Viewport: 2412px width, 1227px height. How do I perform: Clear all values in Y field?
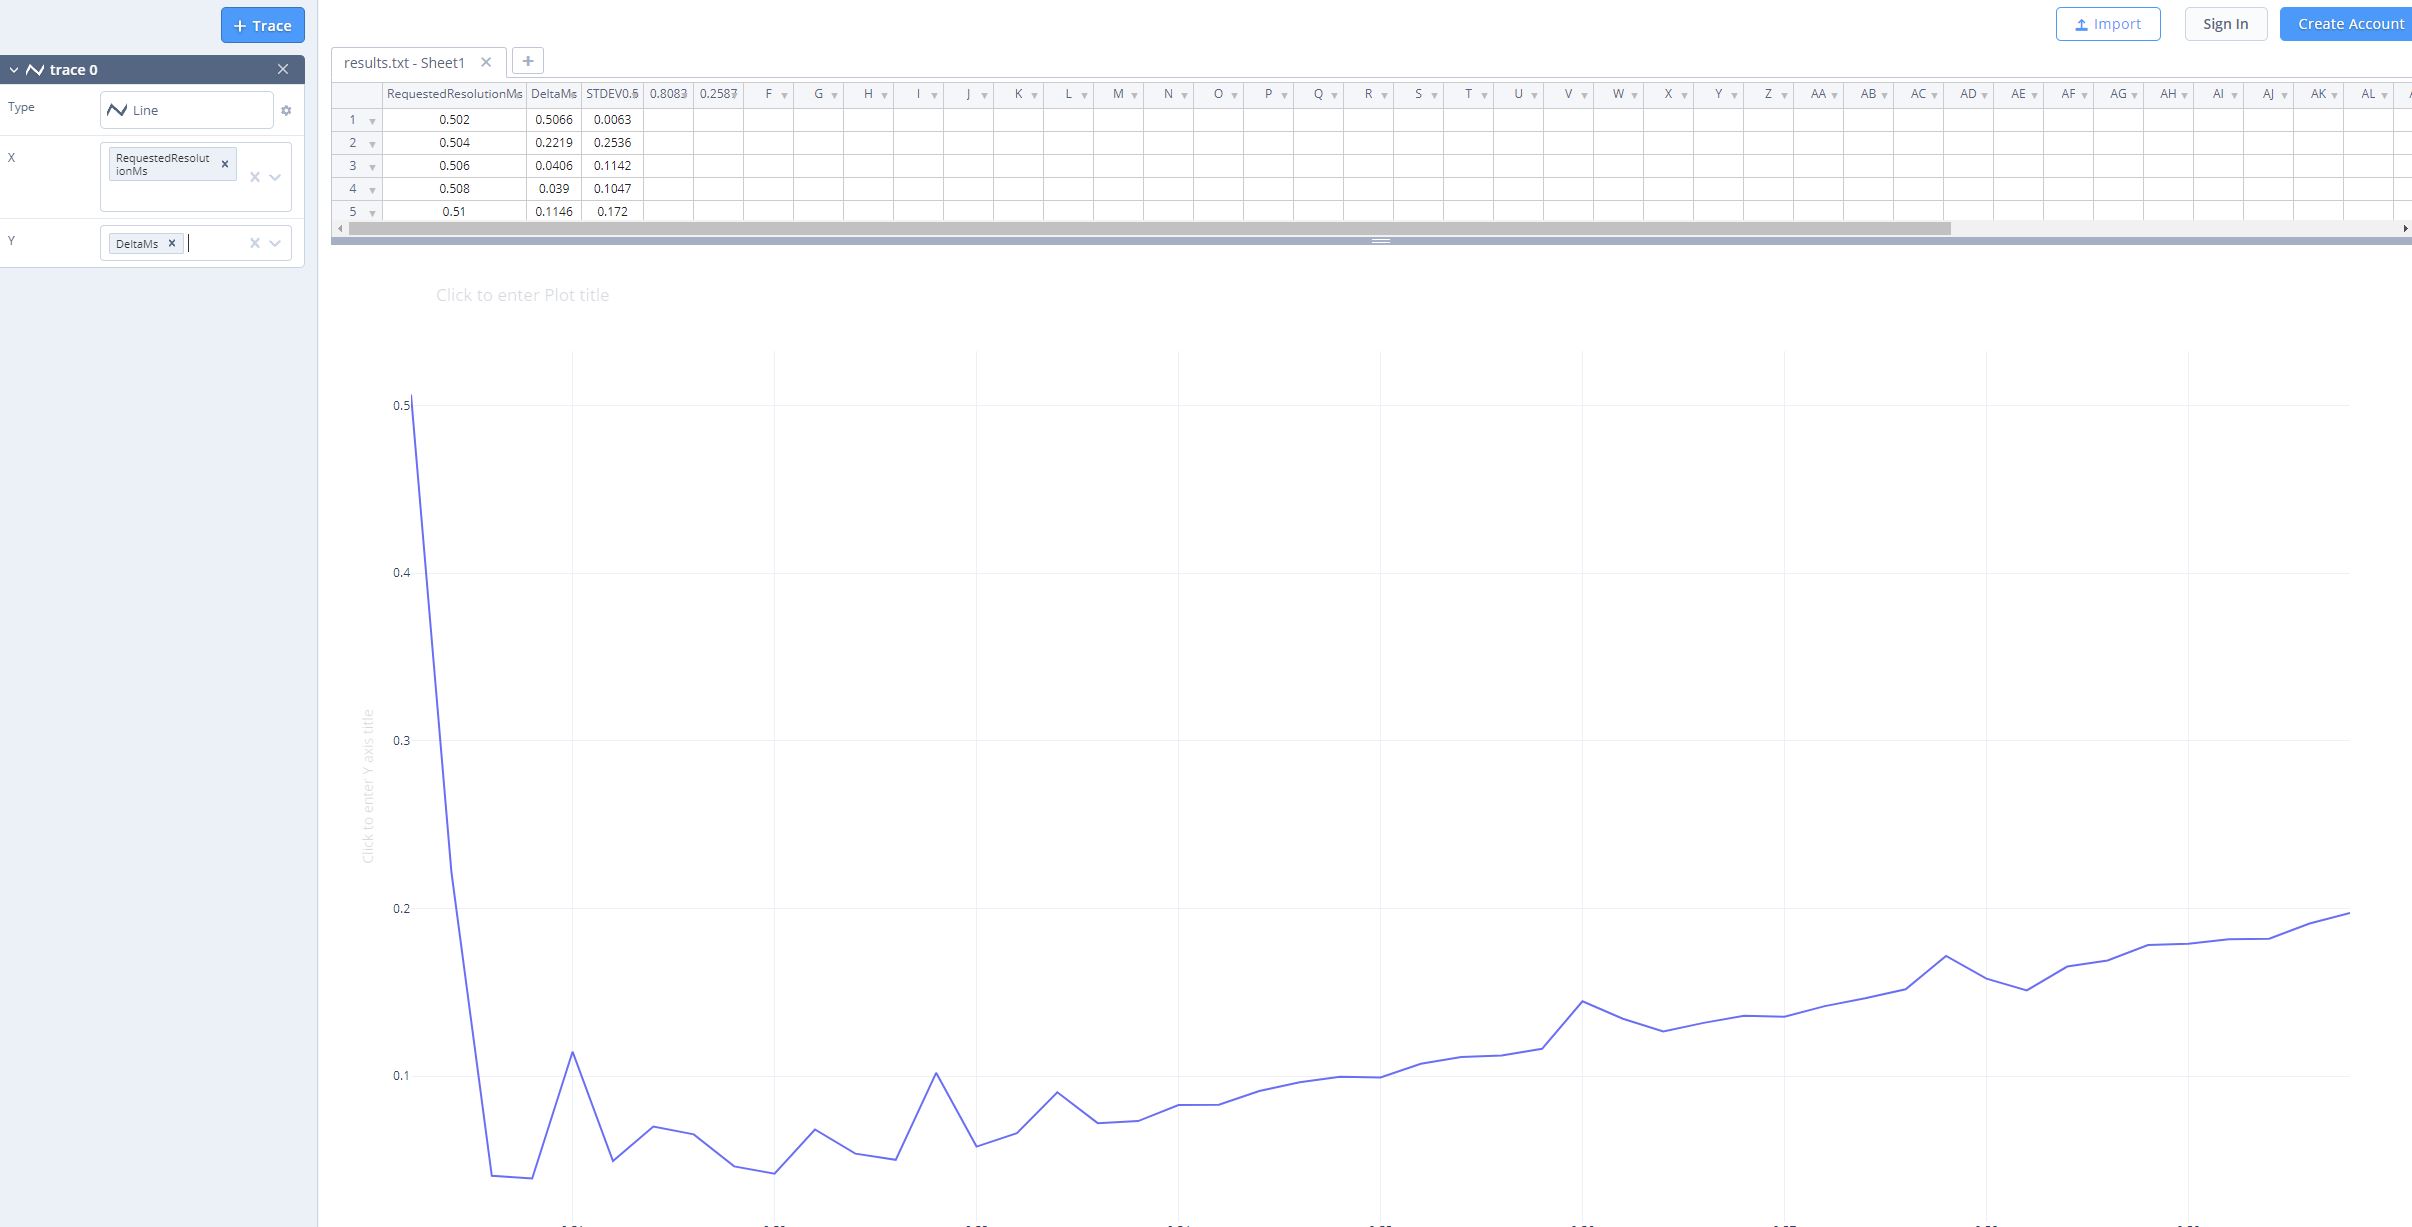coord(254,243)
